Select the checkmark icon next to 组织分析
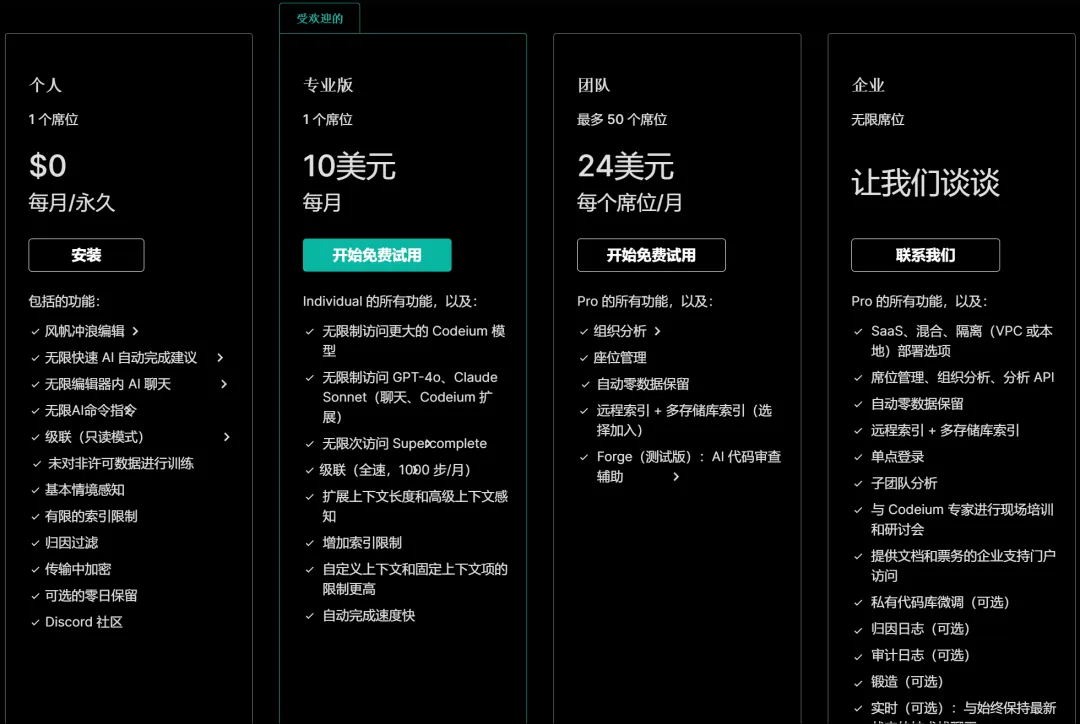The image size is (1080, 724). pyautogui.click(x=583, y=331)
